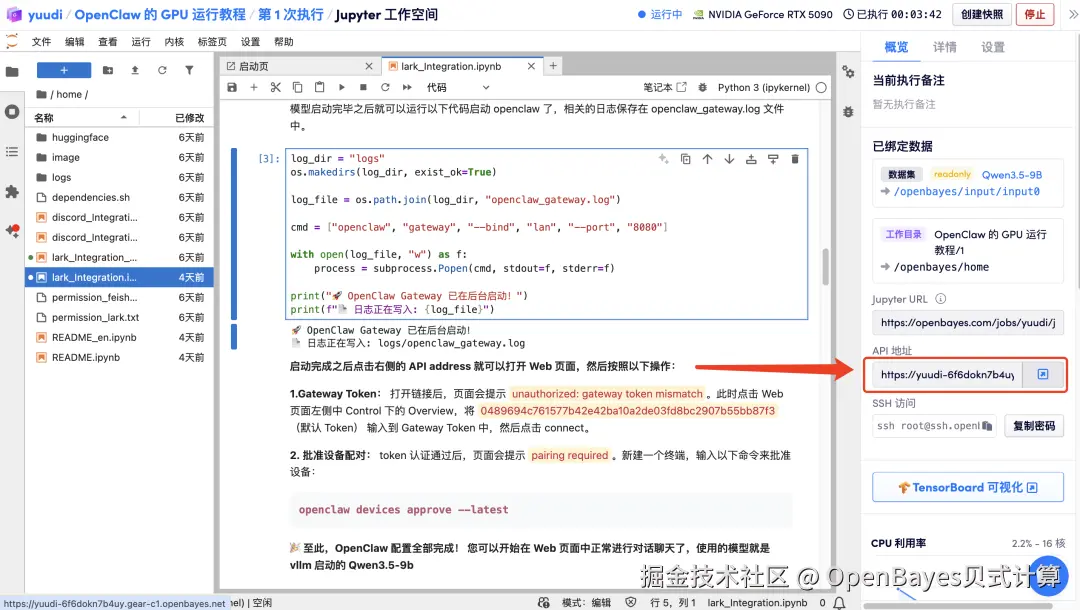Restart kernel and run all cells
Image resolution: width=1080 pixels, height=610 pixels.
click(x=407, y=87)
